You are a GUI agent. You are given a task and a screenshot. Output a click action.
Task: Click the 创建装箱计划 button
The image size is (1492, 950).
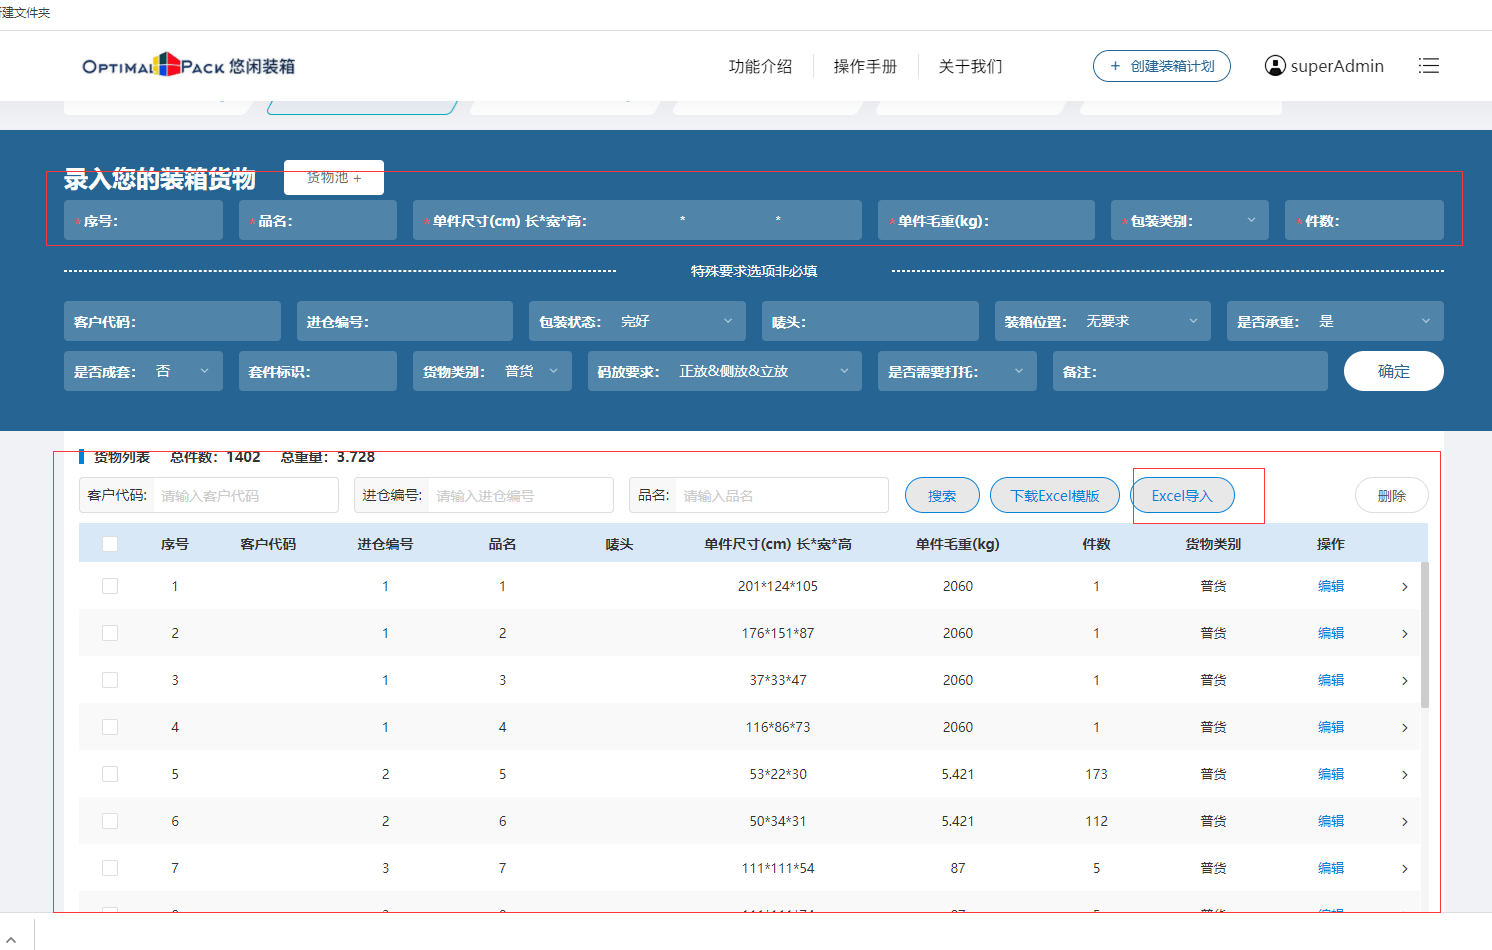tap(1162, 66)
